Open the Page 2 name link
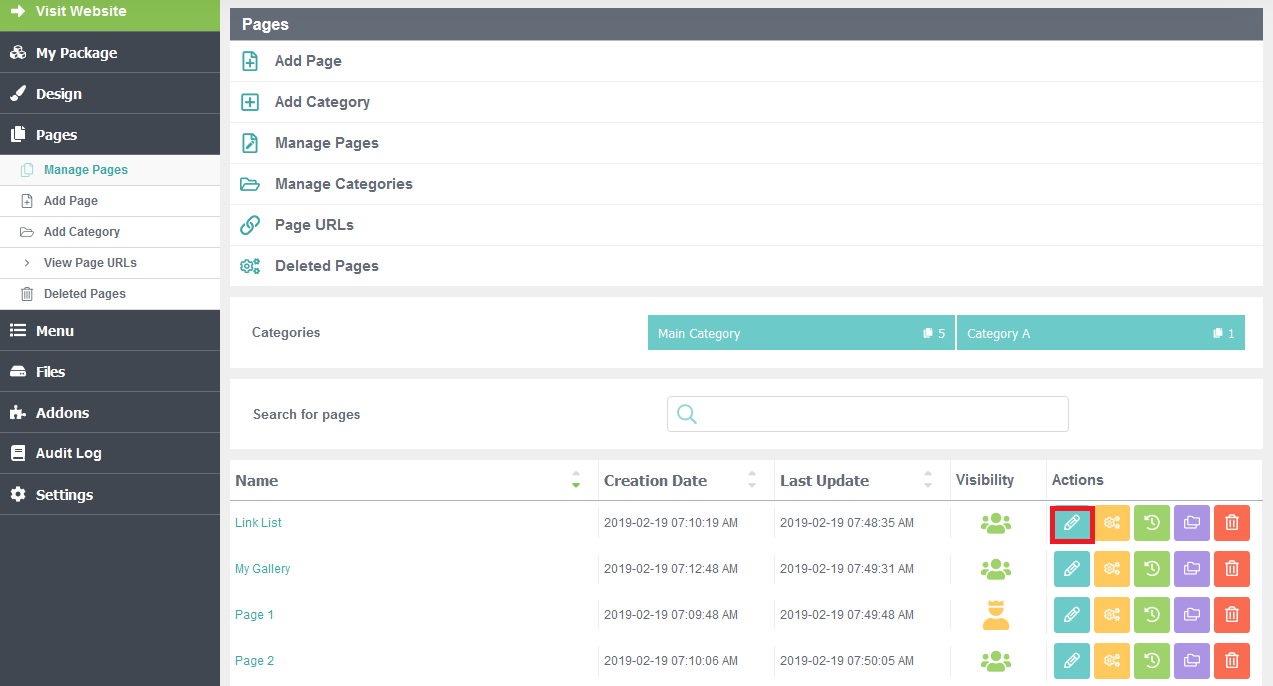 254,661
